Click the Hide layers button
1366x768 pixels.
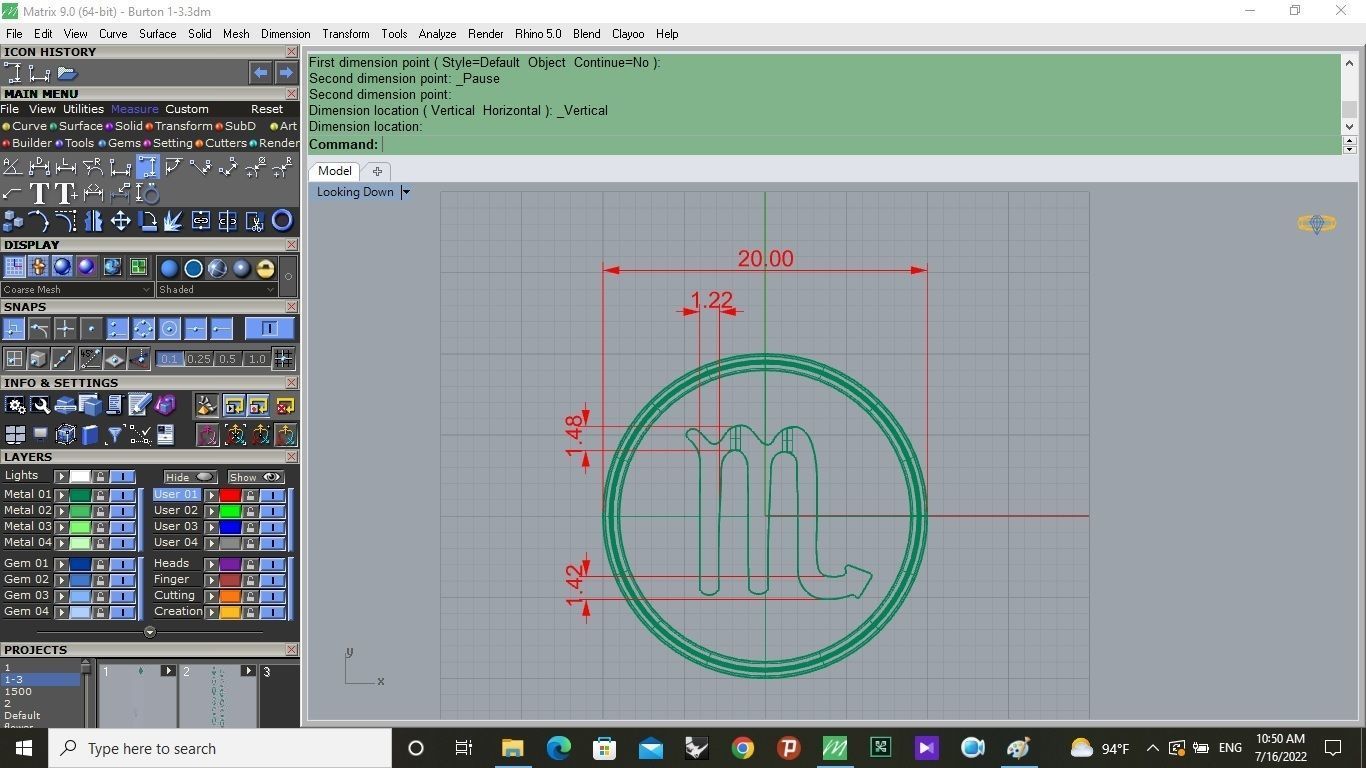tap(190, 477)
